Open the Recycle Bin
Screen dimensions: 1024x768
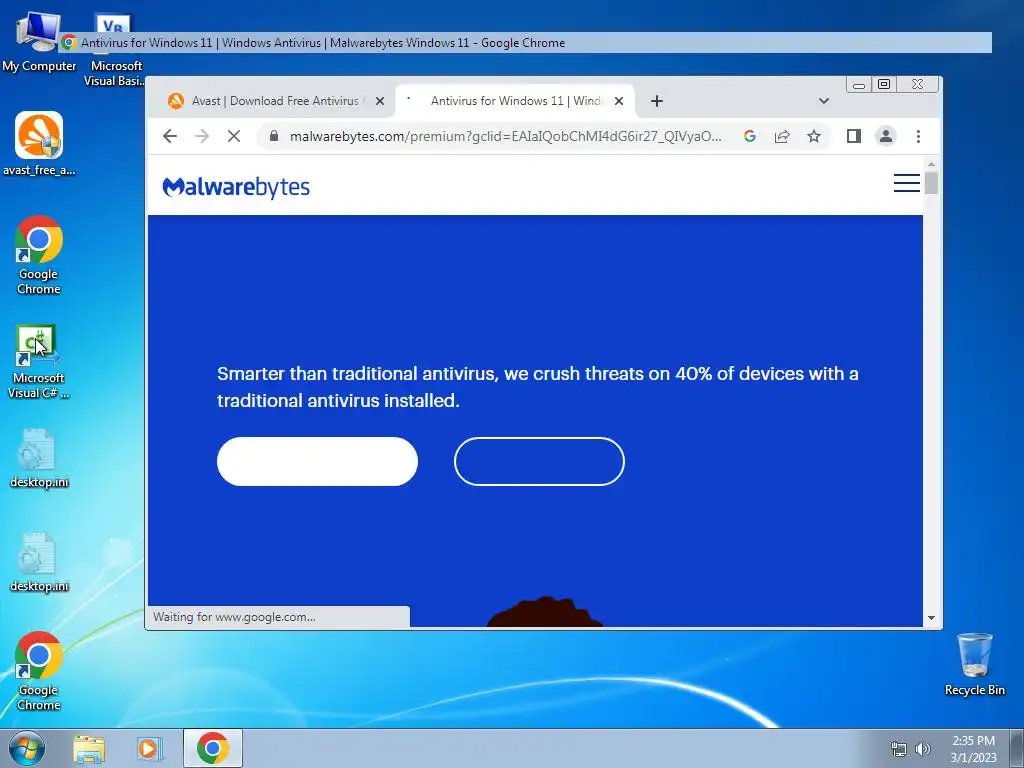[x=974, y=664]
